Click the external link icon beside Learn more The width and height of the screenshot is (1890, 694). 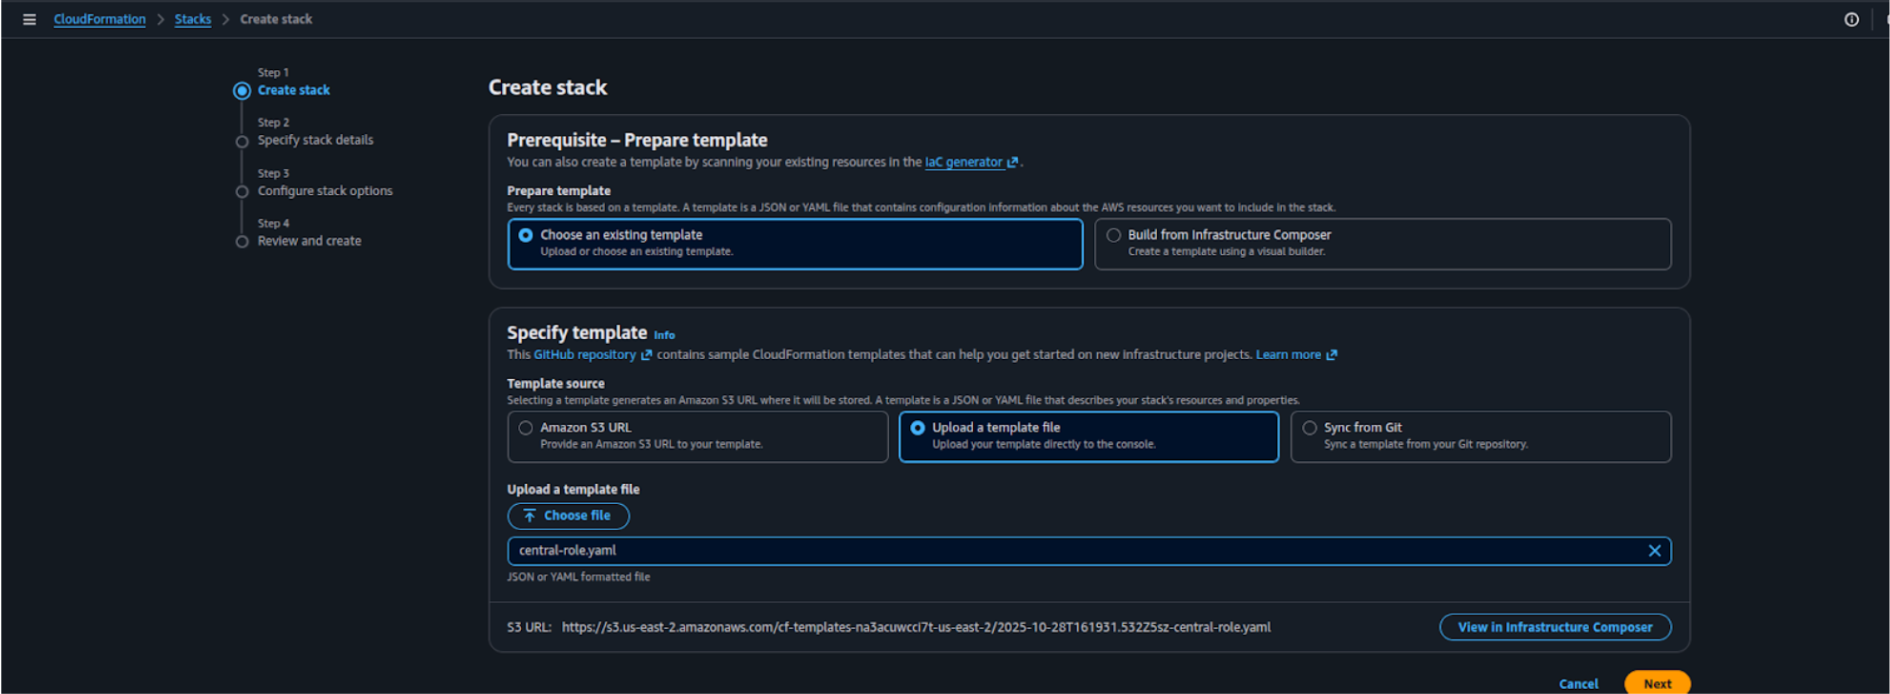pos(1331,355)
